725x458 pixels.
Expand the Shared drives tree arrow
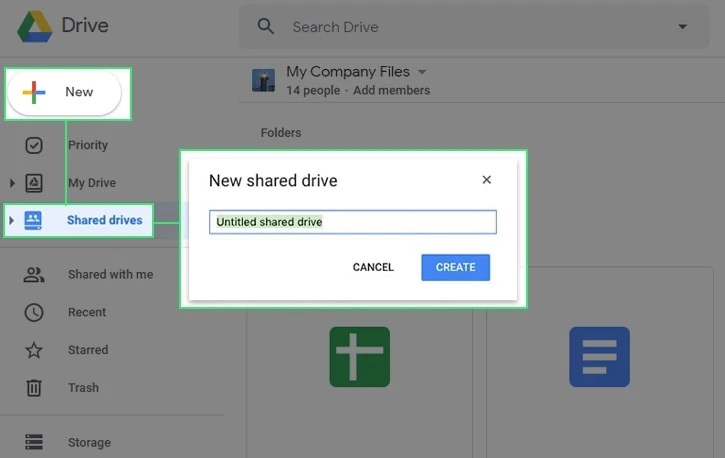[12, 220]
